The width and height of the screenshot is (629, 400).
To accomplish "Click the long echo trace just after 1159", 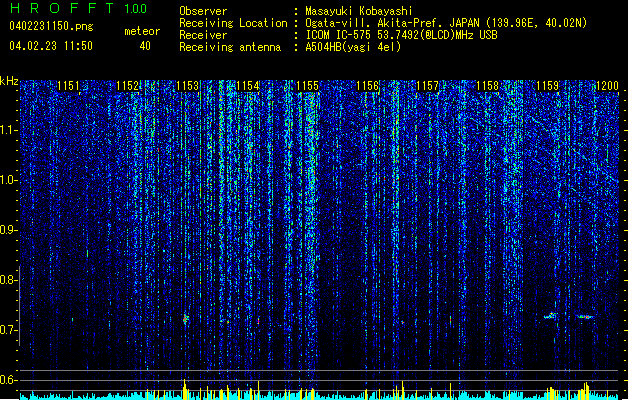I will pyautogui.click(x=551, y=316).
